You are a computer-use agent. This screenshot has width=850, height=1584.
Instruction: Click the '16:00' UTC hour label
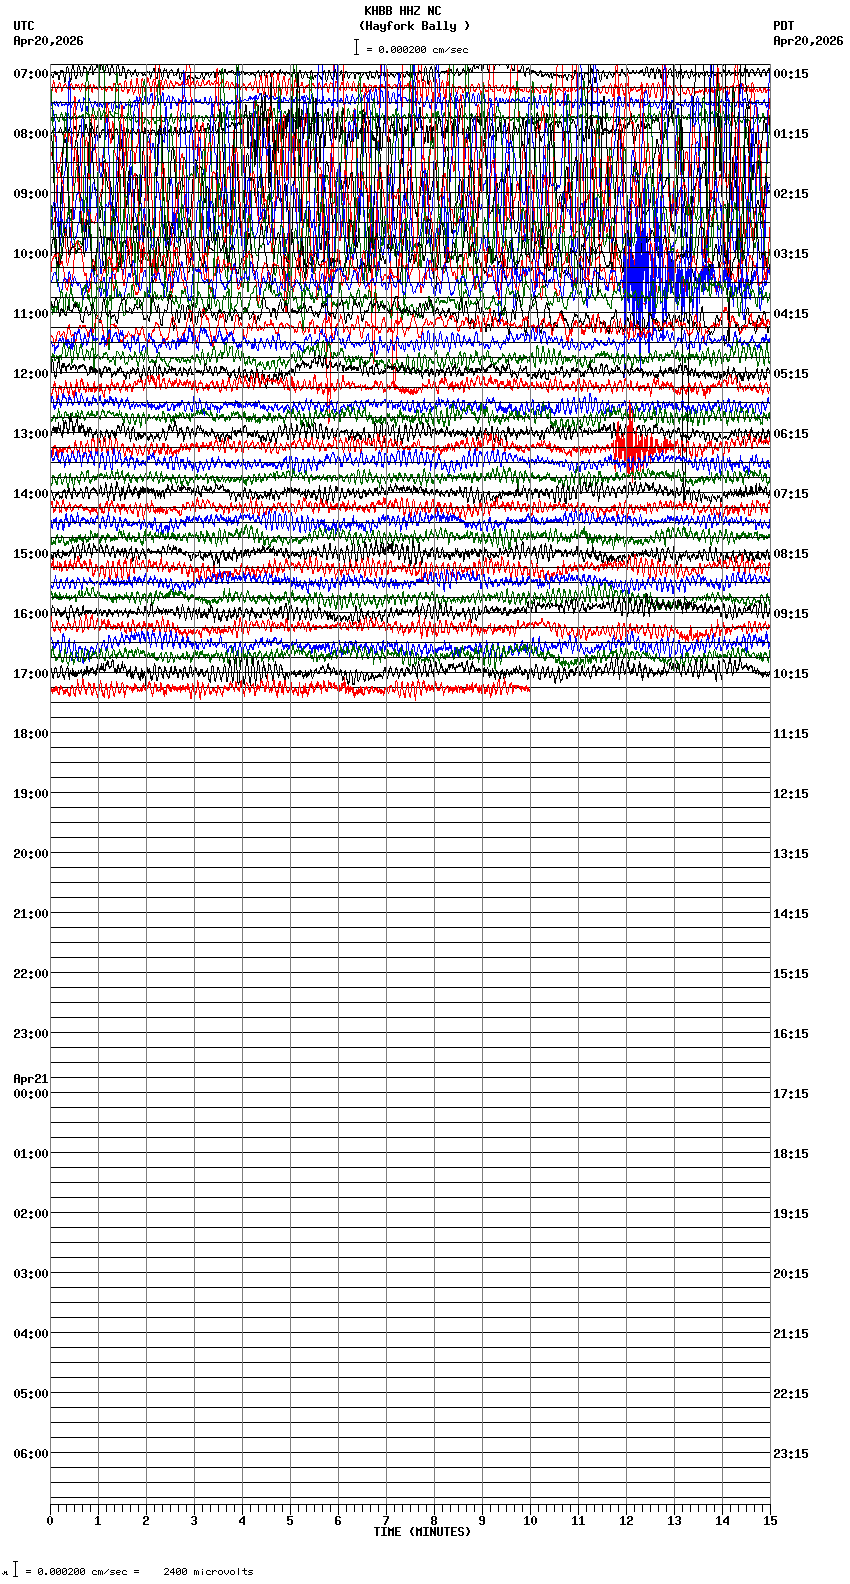31,614
